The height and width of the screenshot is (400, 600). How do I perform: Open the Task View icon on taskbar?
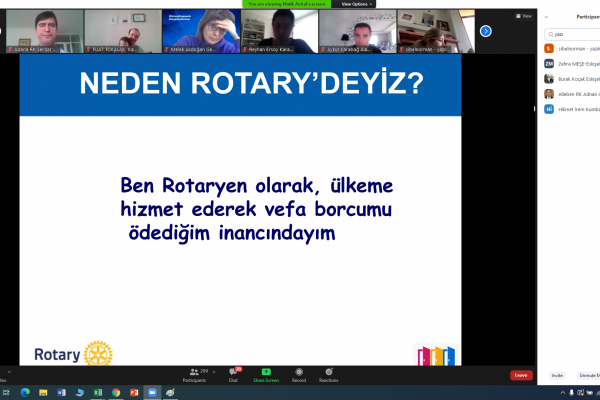(6, 392)
